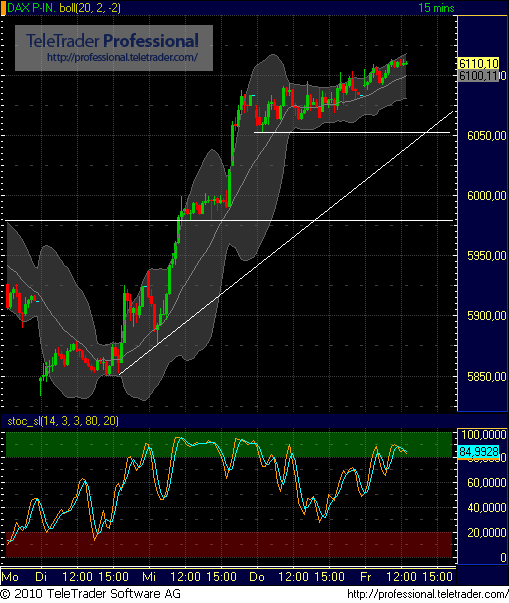Click the grey 6100,11 price label
509x603 pixels.
[479, 75]
